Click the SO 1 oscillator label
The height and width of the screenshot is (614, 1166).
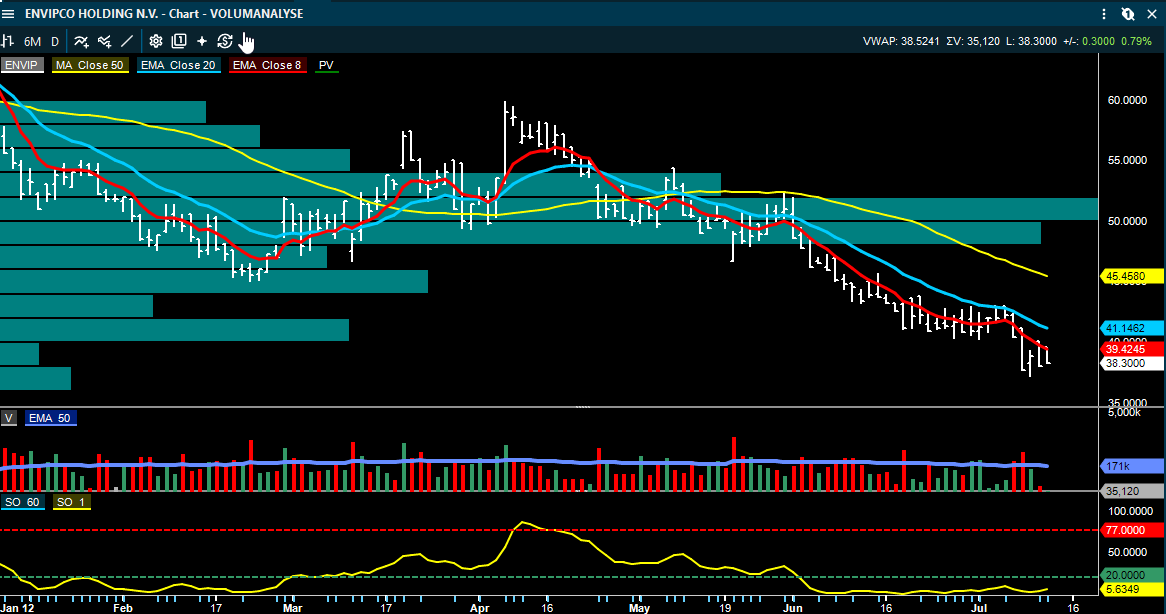[x=71, y=502]
